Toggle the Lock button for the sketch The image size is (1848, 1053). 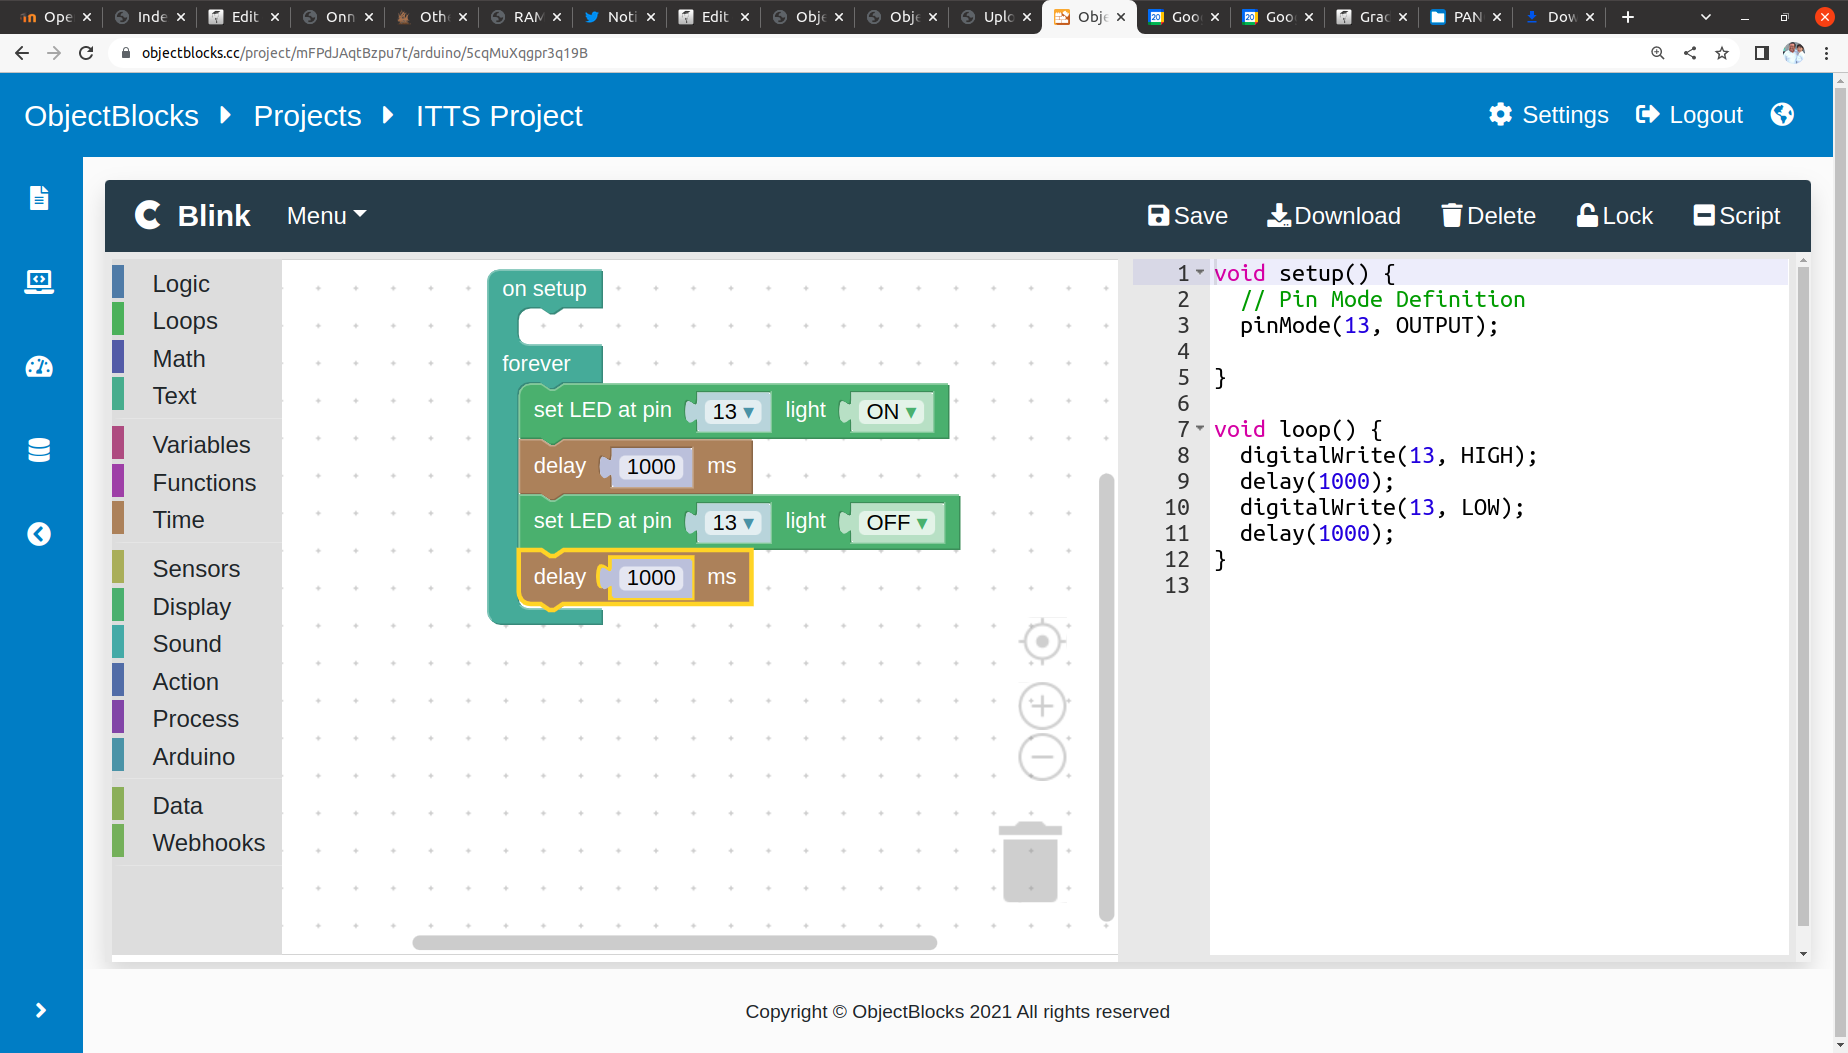1614,216
